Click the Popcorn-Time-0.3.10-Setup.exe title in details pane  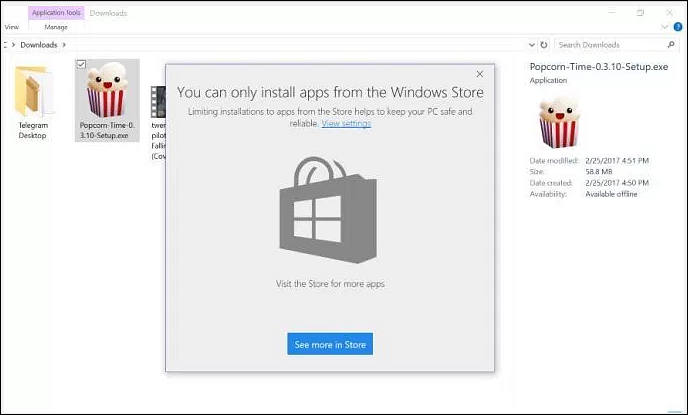599,67
